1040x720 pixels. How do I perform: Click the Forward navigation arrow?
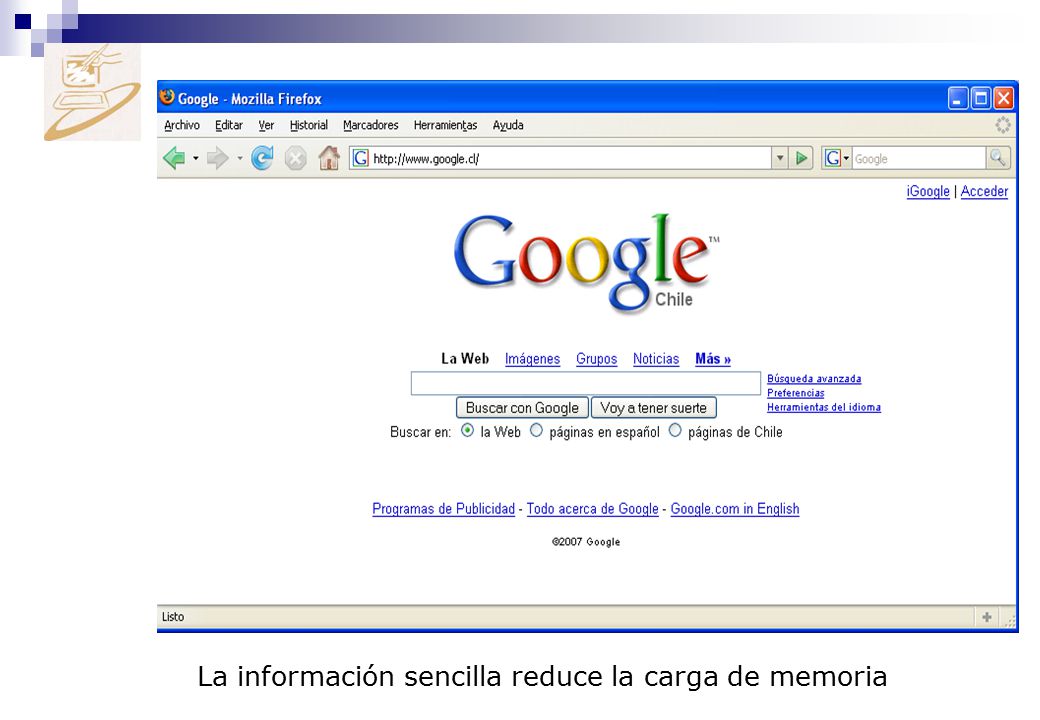coord(218,158)
